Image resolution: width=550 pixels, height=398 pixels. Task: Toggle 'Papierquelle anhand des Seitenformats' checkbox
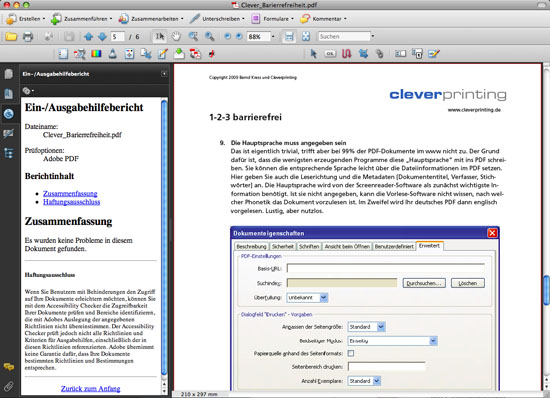click(351, 353)
